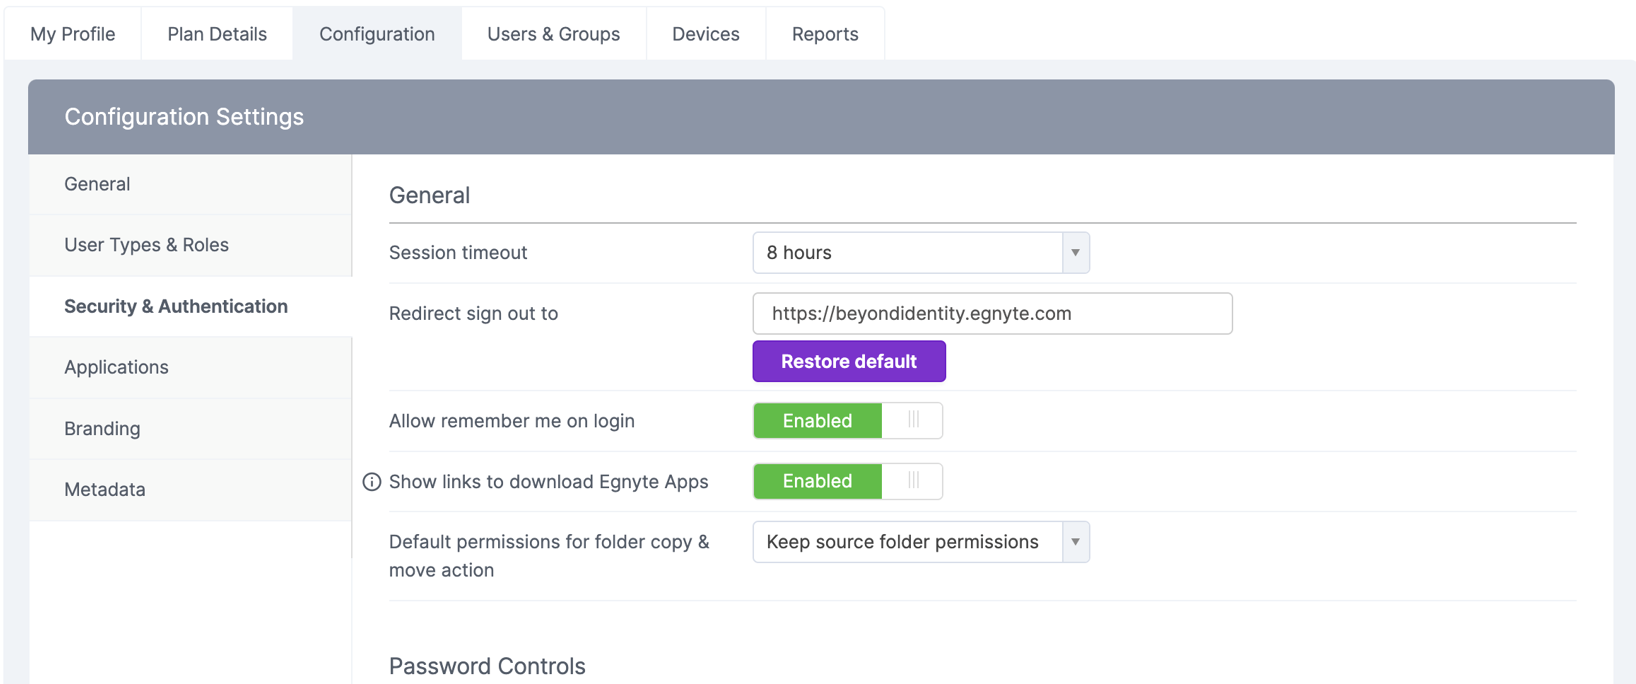Screen dimensions: 1636x684
Task: Click info icon beside Show links to download
Action: click(x=371, y=482)
